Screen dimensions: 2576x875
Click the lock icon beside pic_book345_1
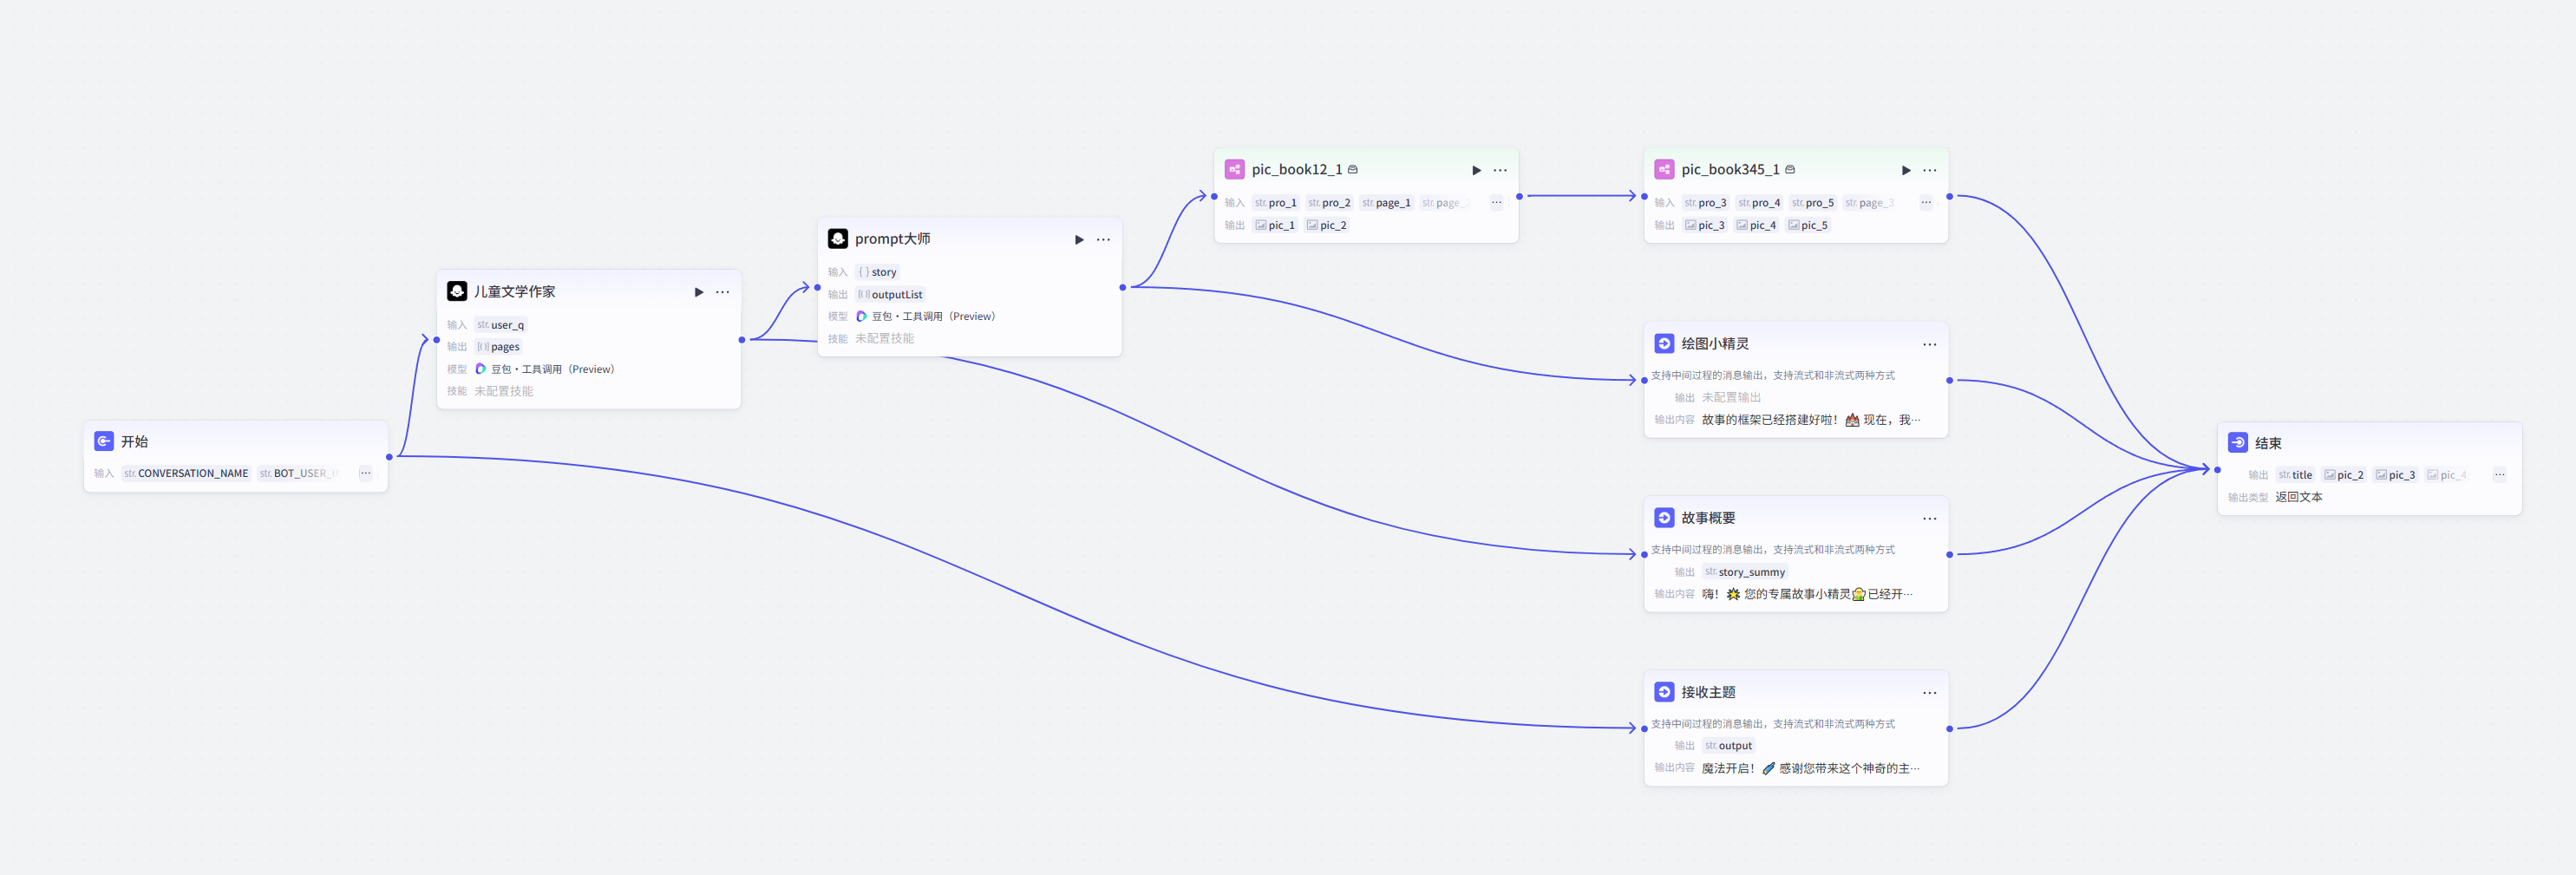coord(1790,170)
